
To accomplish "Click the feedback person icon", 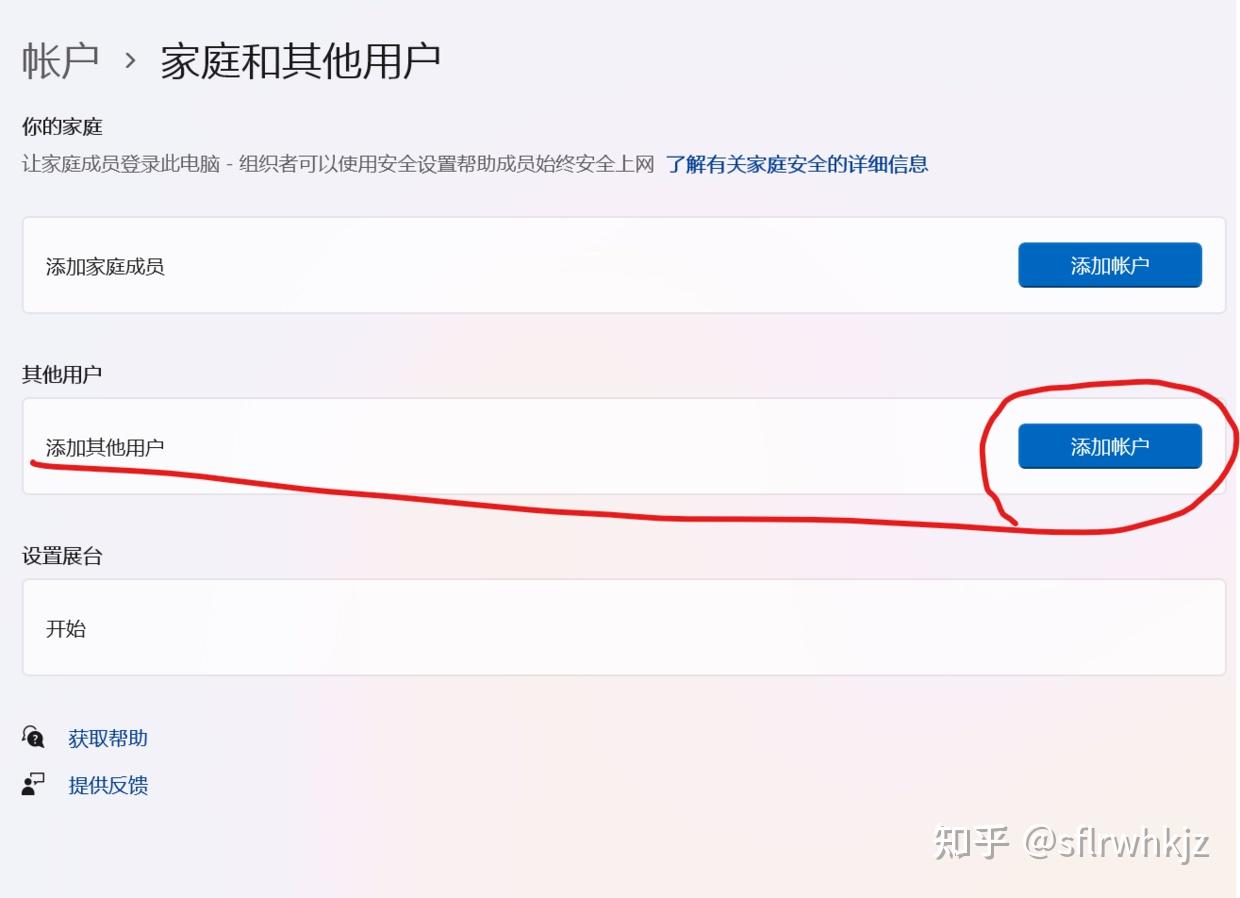I will [x=34, y=784].
